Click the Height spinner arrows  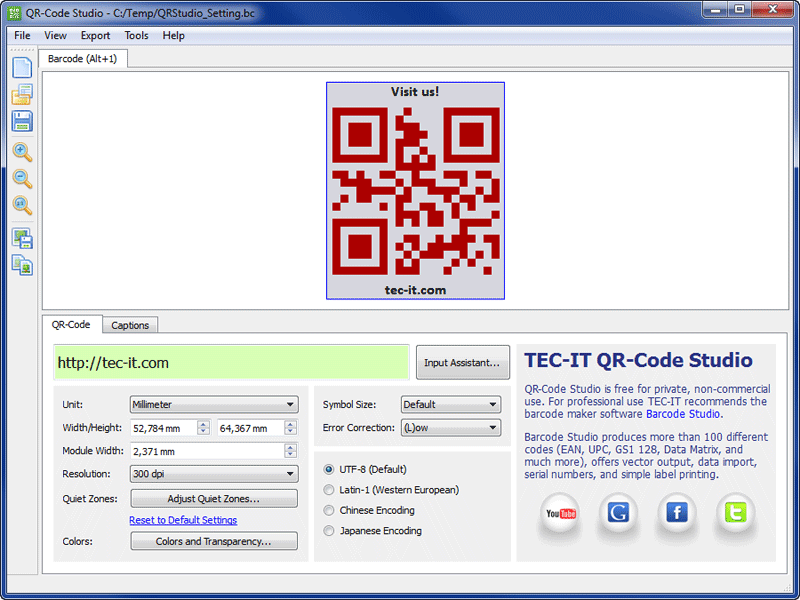(x=290, y=428)
